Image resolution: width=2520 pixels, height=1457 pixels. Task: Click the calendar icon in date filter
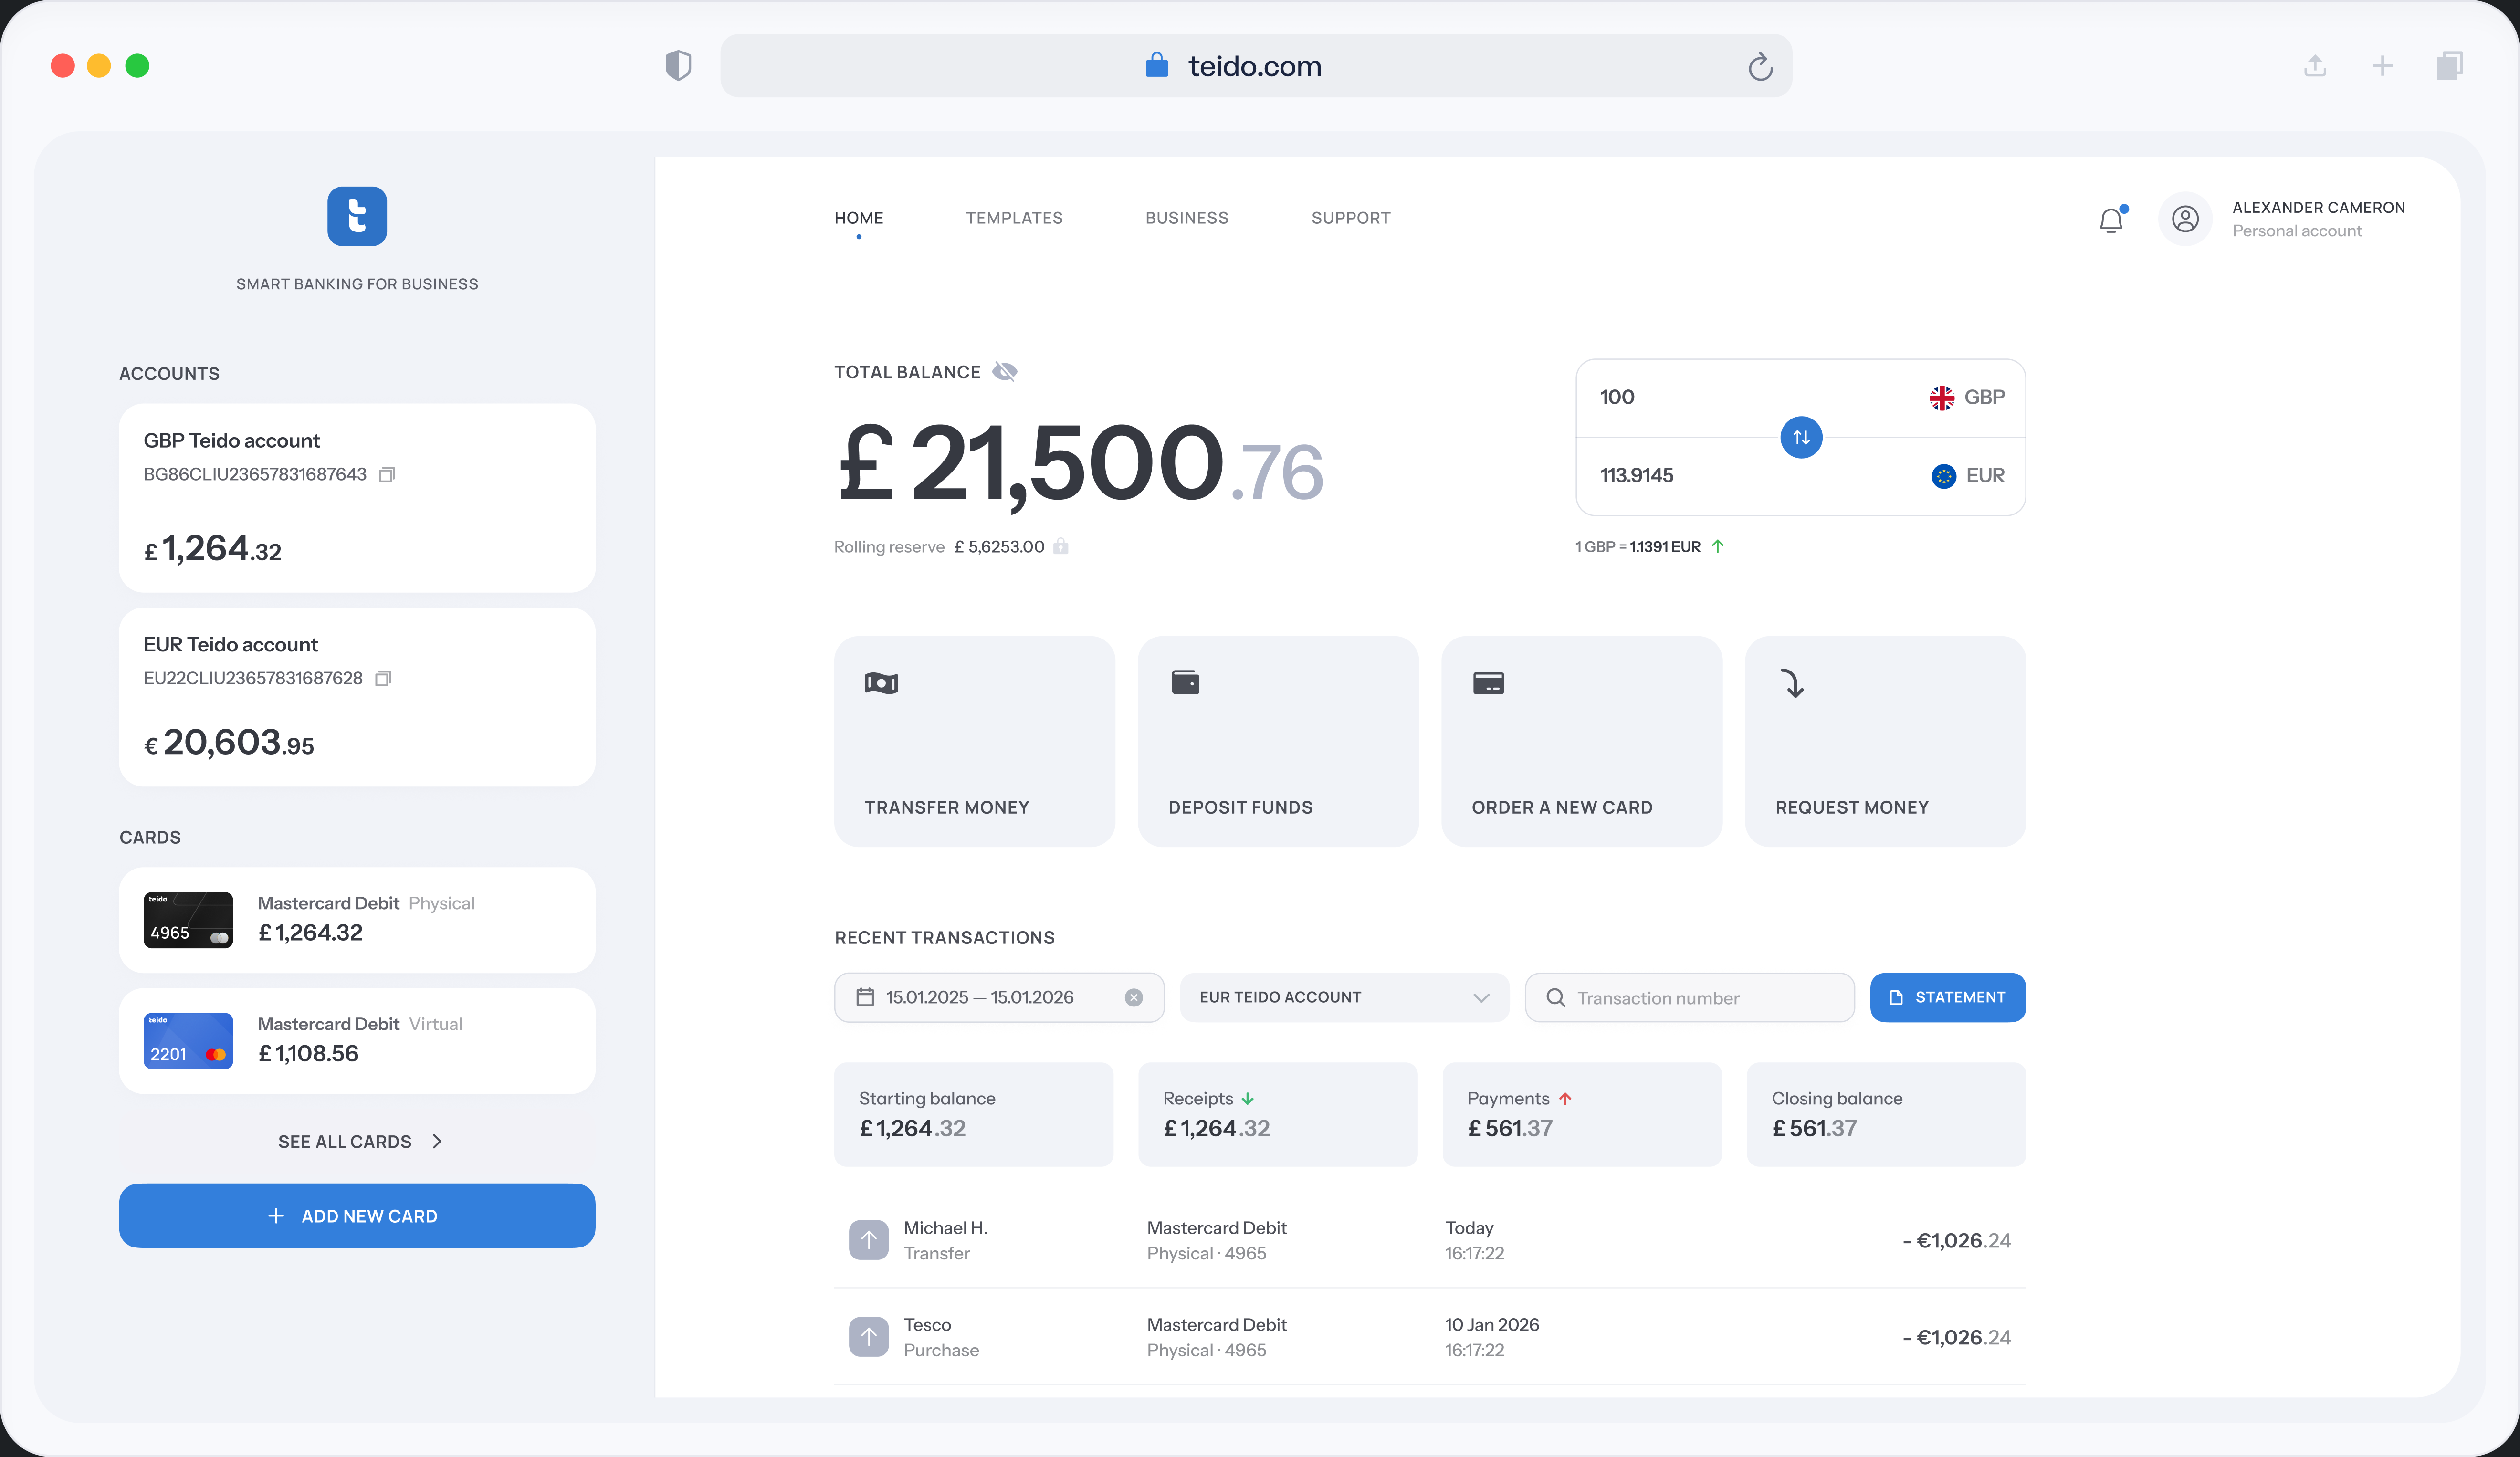(865, 997)
